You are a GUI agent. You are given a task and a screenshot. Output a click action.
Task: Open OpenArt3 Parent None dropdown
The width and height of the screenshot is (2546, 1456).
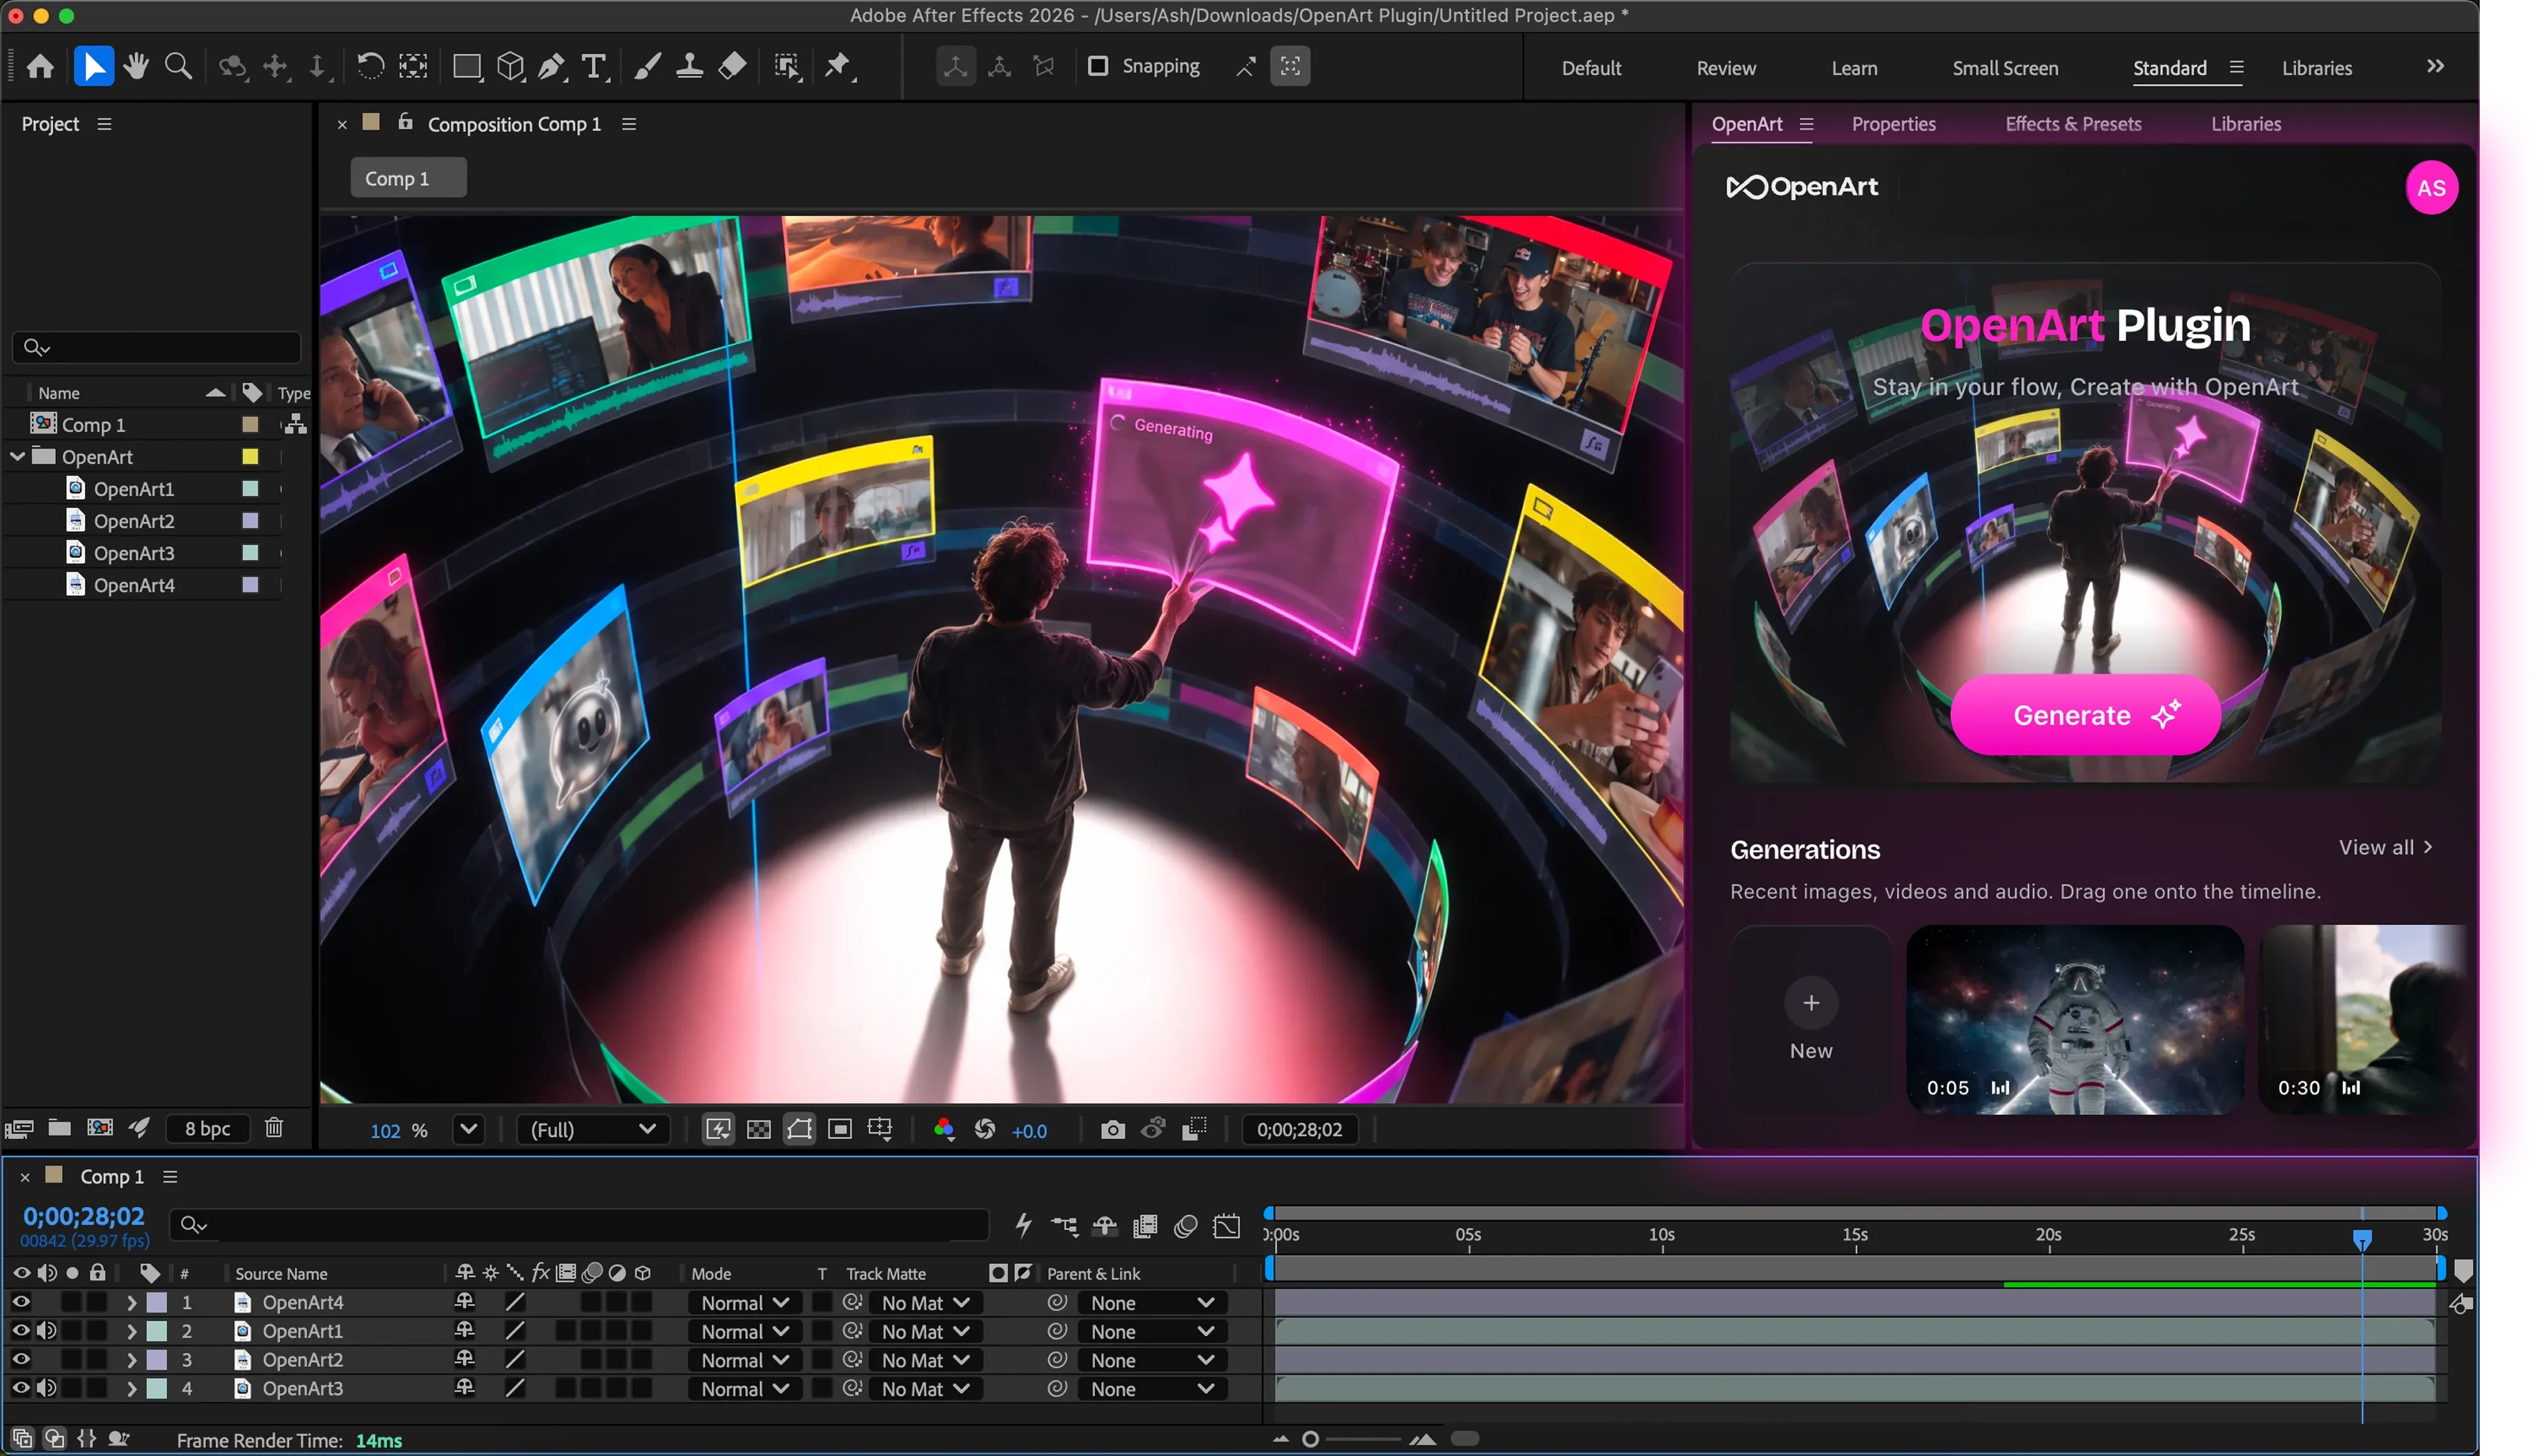pyautogui.click(x=1151, y=1389)
